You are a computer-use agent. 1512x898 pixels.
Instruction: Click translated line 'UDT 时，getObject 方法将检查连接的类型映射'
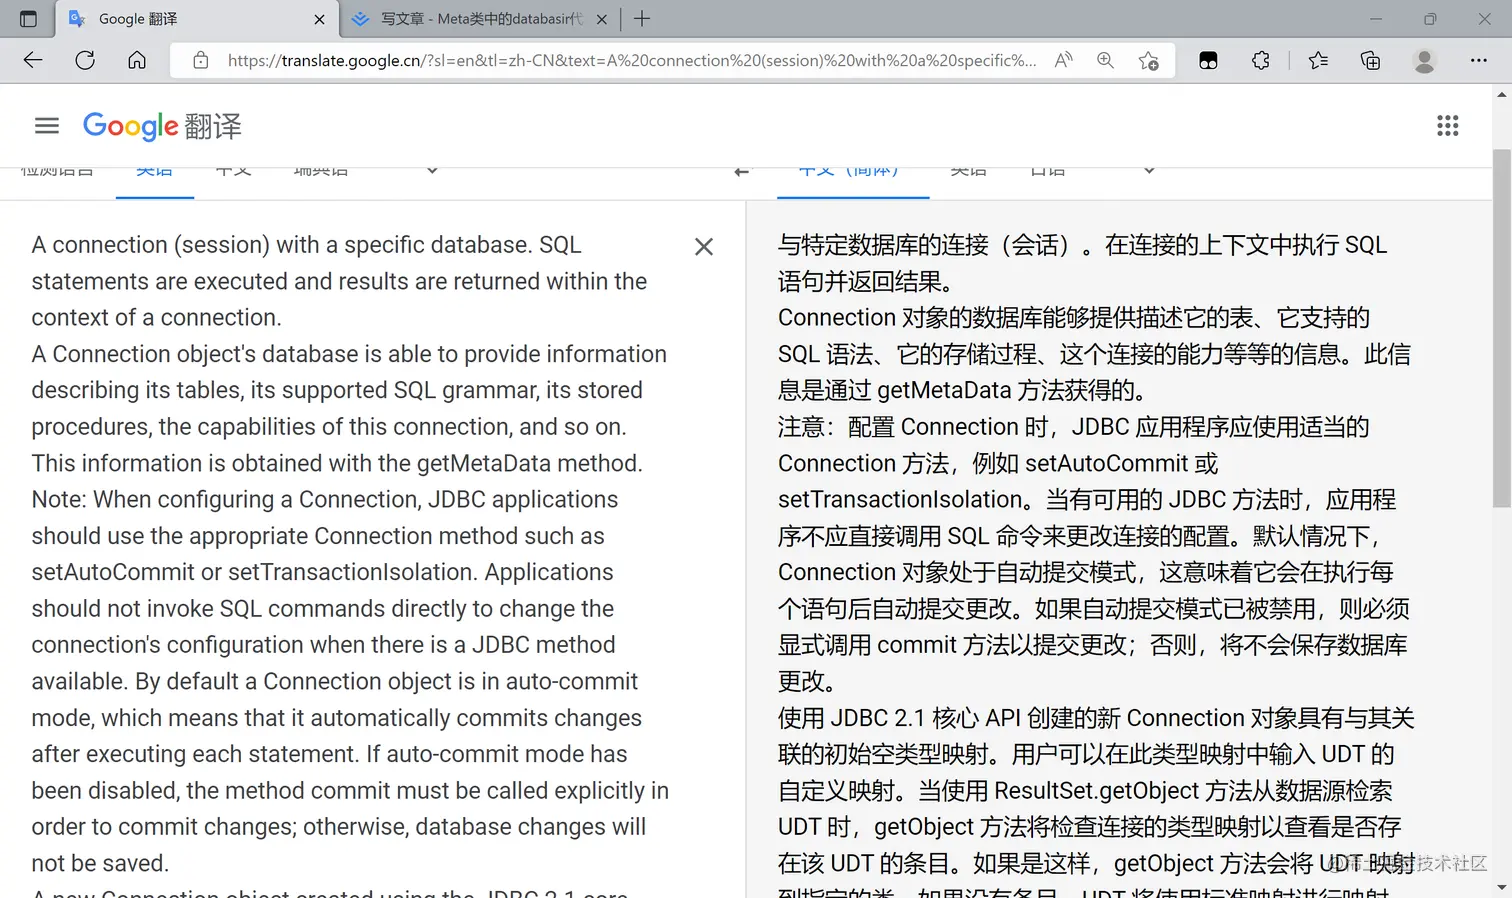tap(1090, 827)
